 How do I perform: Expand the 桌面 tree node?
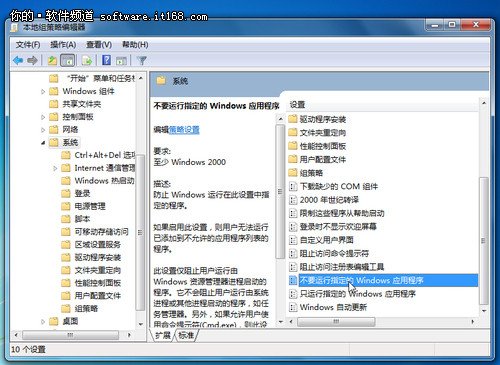point(43,322)
